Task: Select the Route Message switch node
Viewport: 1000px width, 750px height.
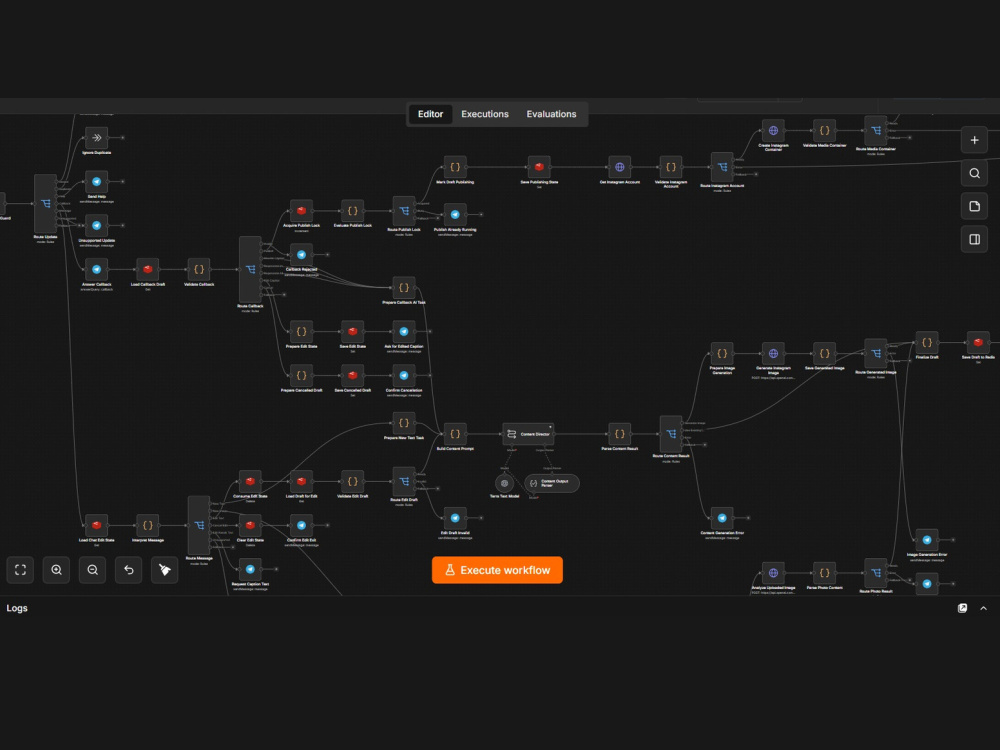Action: pyautogui.click(x=199, y=526)
